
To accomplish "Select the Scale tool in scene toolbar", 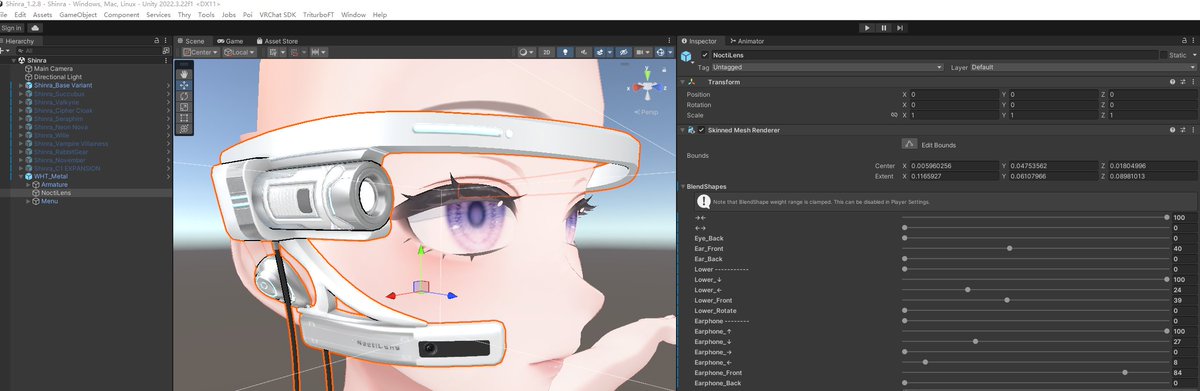I will (x=183, y=107).
